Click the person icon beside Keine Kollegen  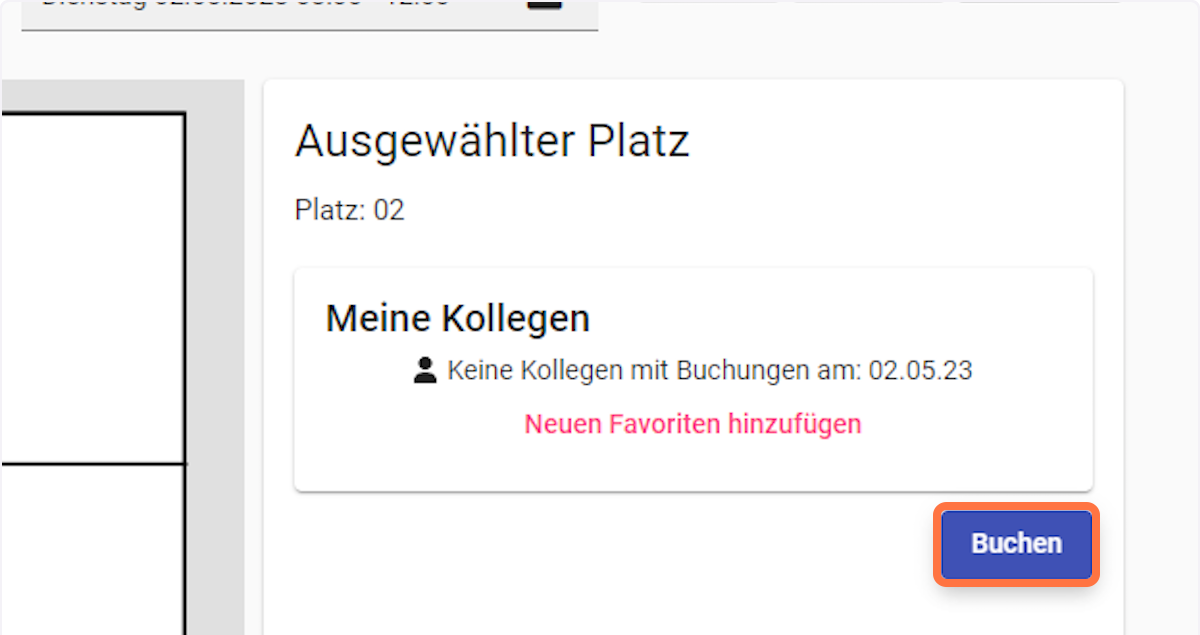(425, 372)
